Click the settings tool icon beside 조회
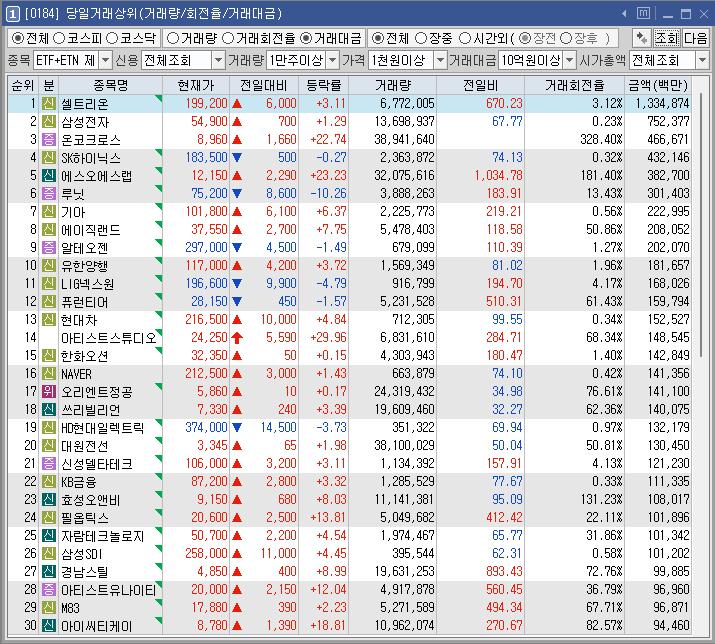The width and height of the screenshot is (715, 644). 642,38
